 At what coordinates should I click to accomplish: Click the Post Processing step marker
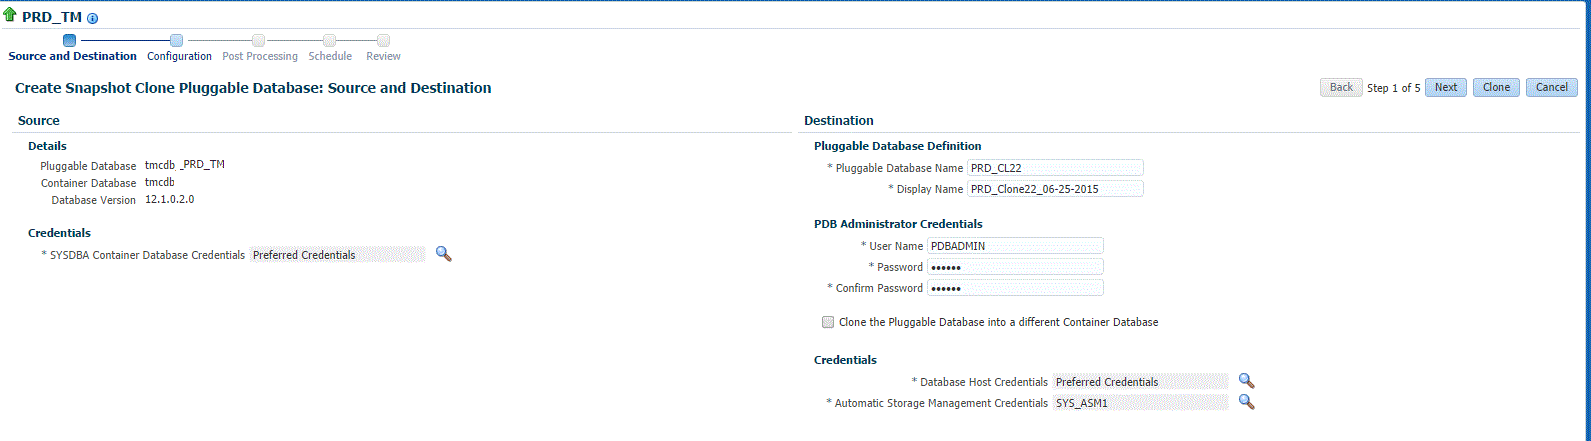(x=258, y=40)
